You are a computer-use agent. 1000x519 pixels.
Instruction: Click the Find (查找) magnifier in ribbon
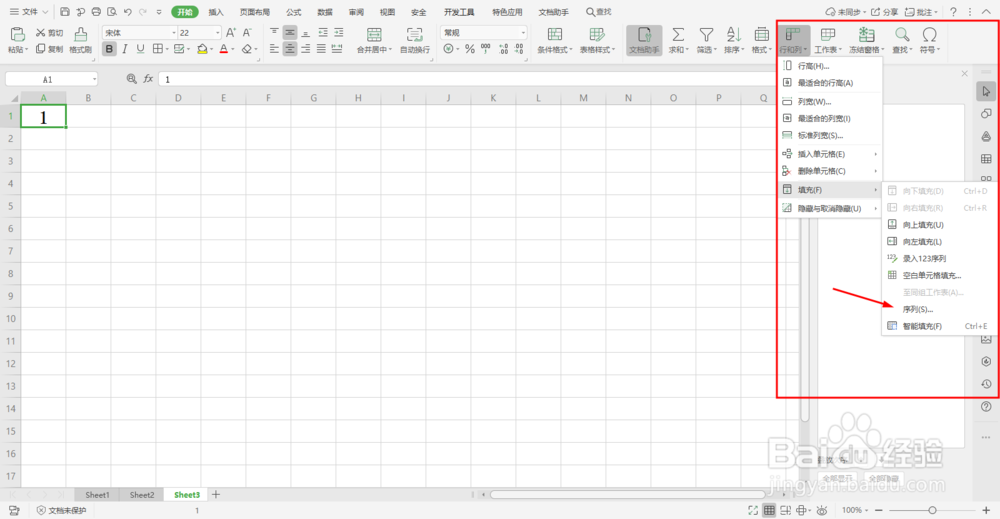coord(902,34)
